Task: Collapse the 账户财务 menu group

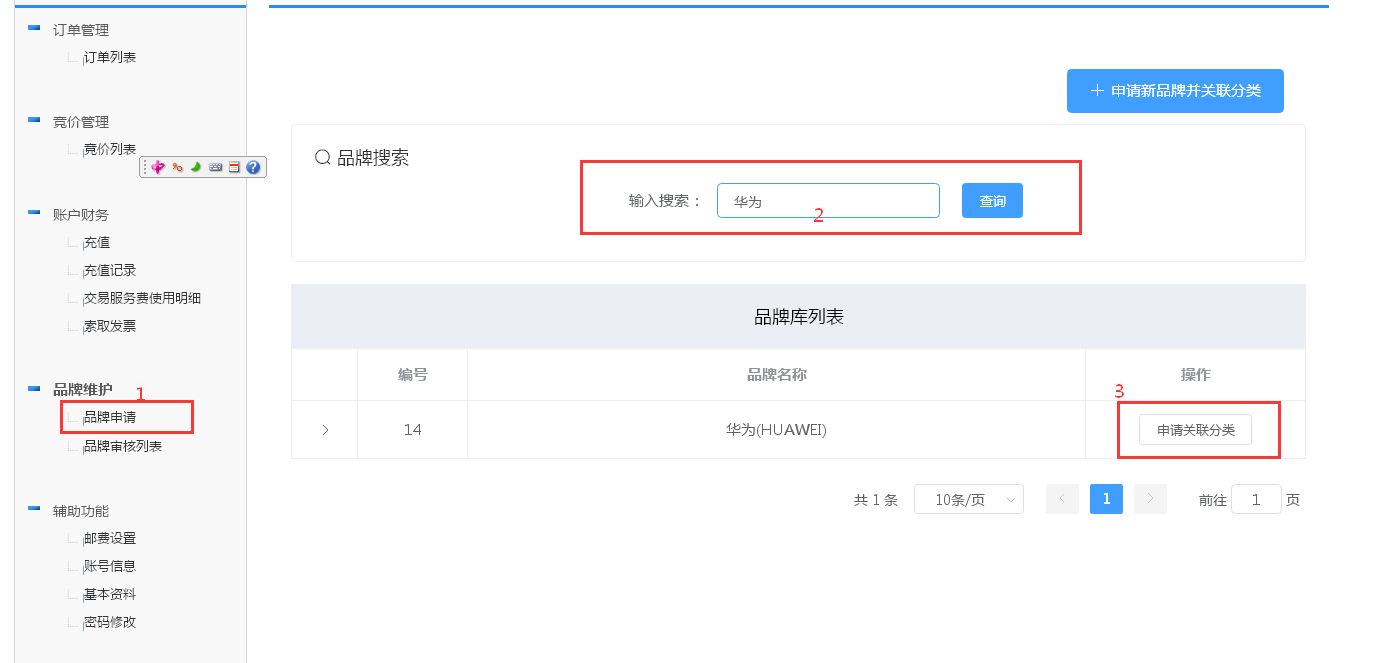Action: (x=34, y=212)
